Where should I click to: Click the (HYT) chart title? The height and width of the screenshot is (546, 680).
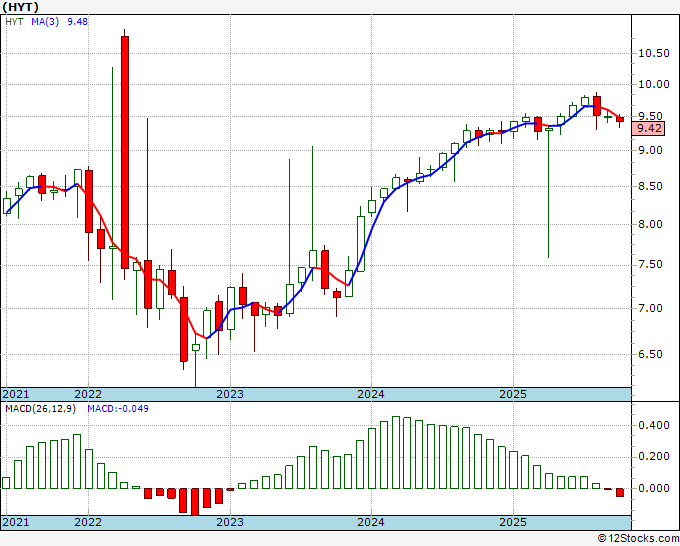tap(21, 7)
